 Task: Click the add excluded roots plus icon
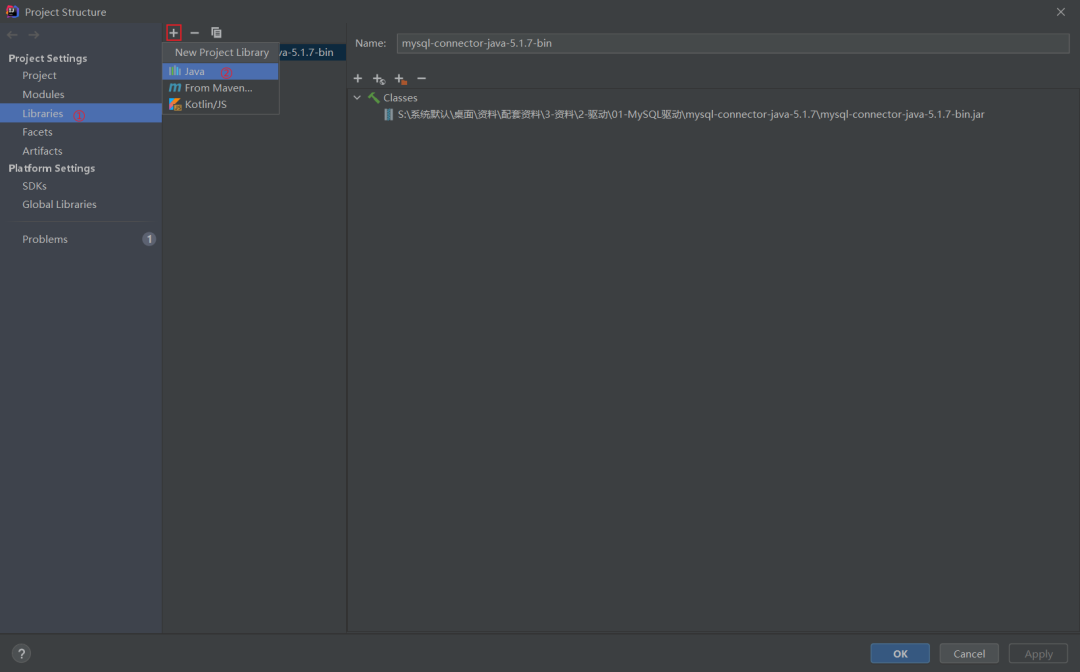pos(400,79)
